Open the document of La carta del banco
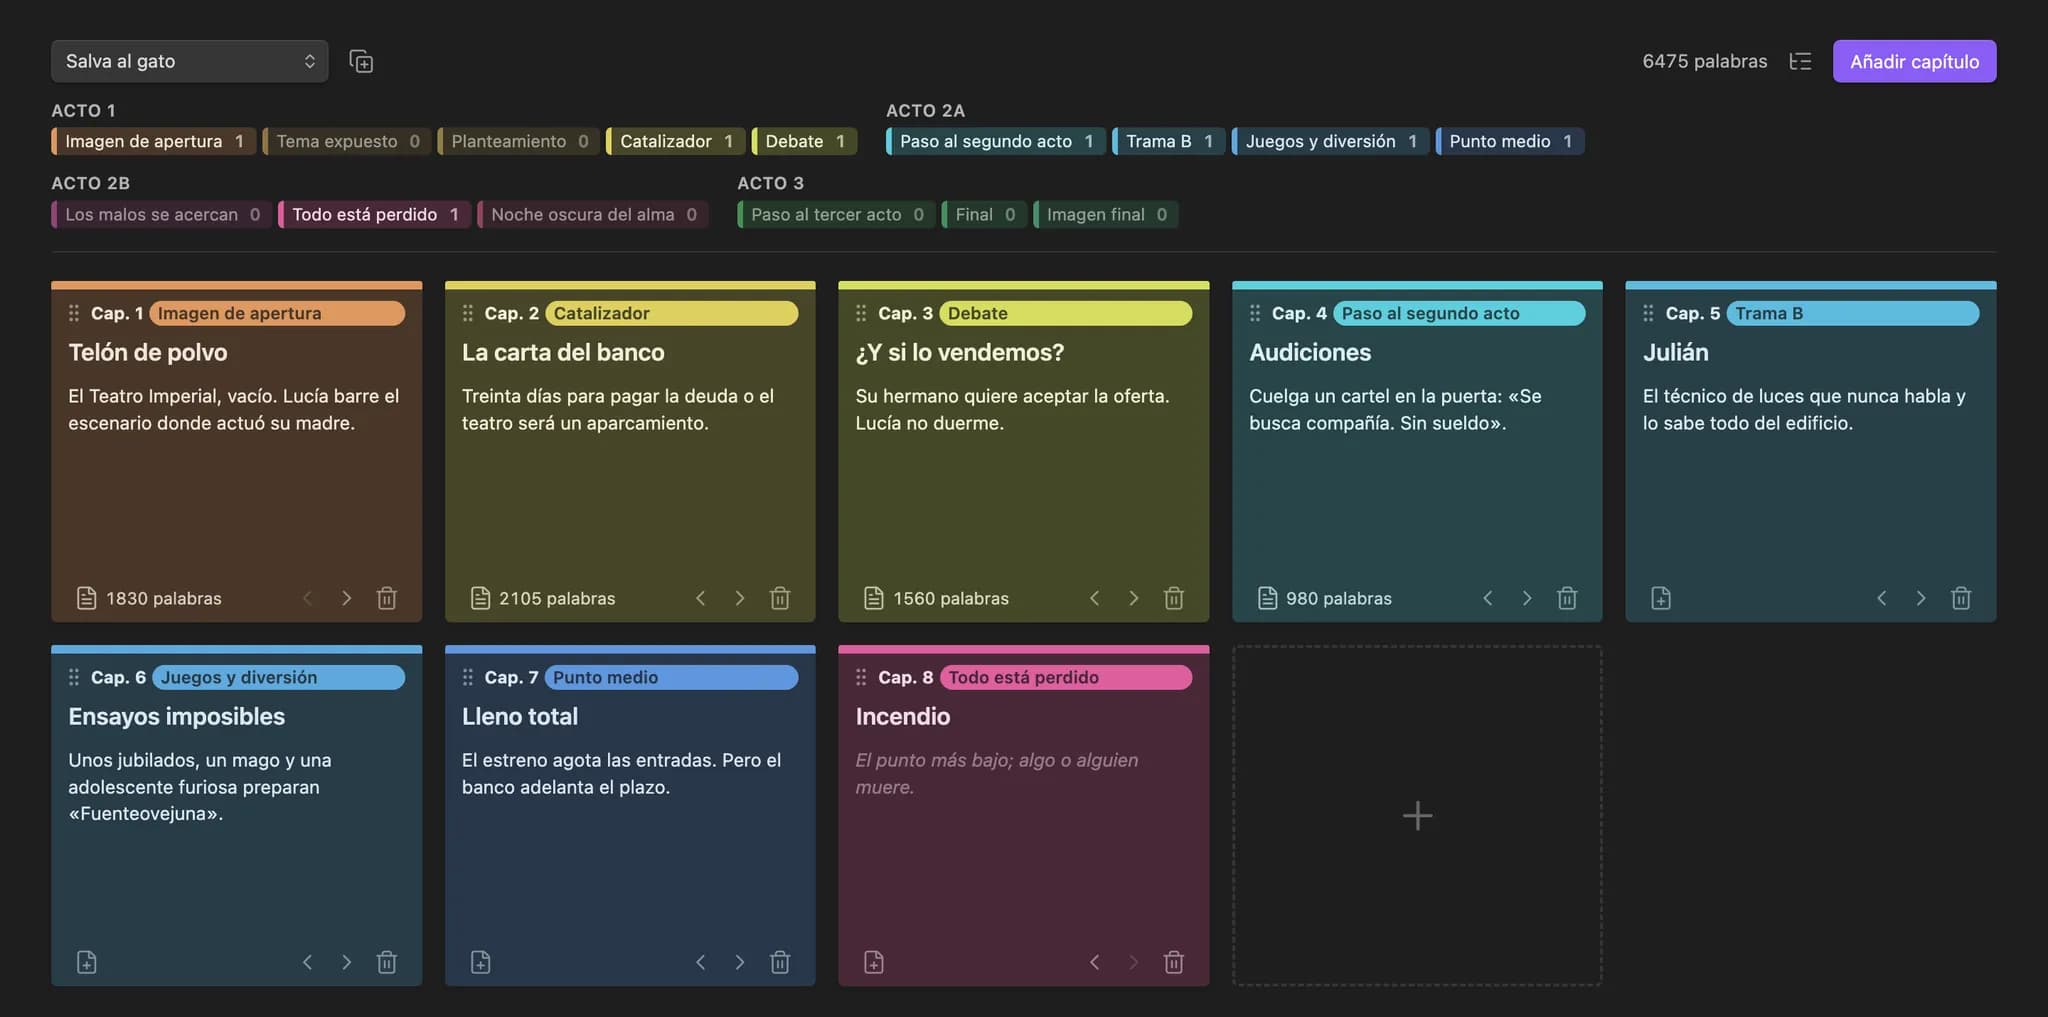This screenshot has height=1017, width=2048. coord(481,598)
